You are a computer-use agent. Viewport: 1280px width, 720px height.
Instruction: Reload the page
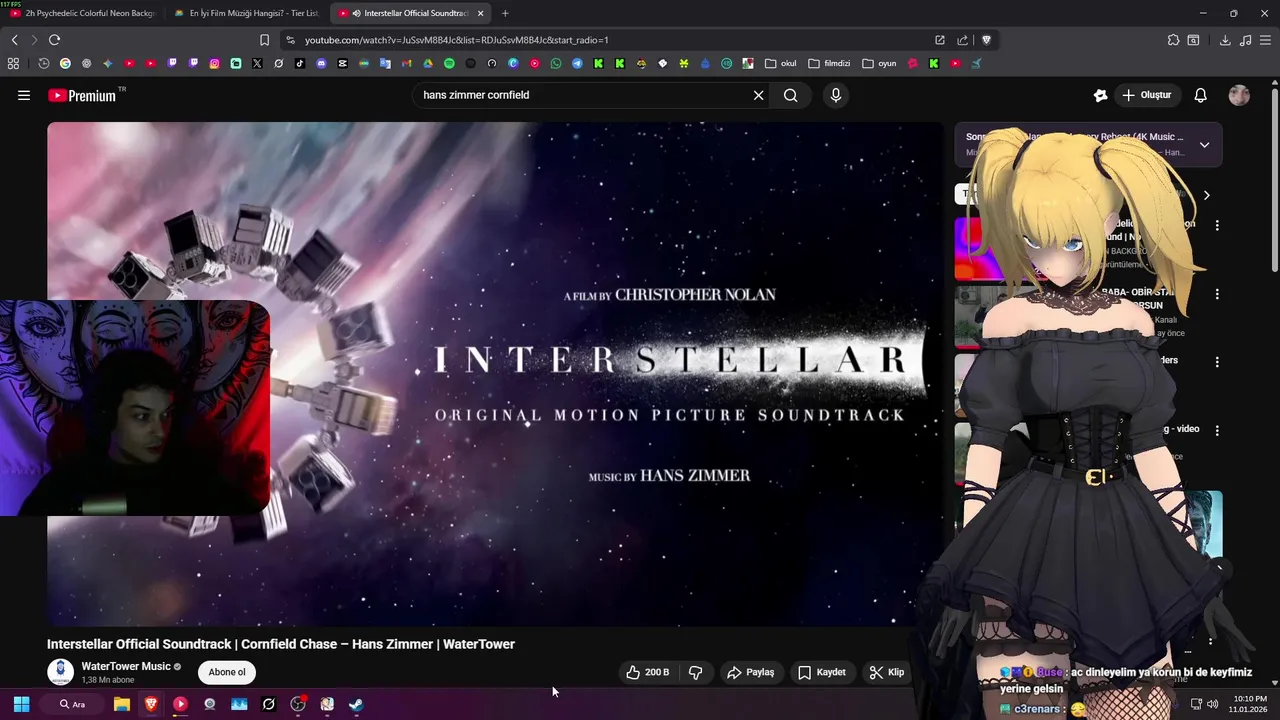click(x=54, y=40)
